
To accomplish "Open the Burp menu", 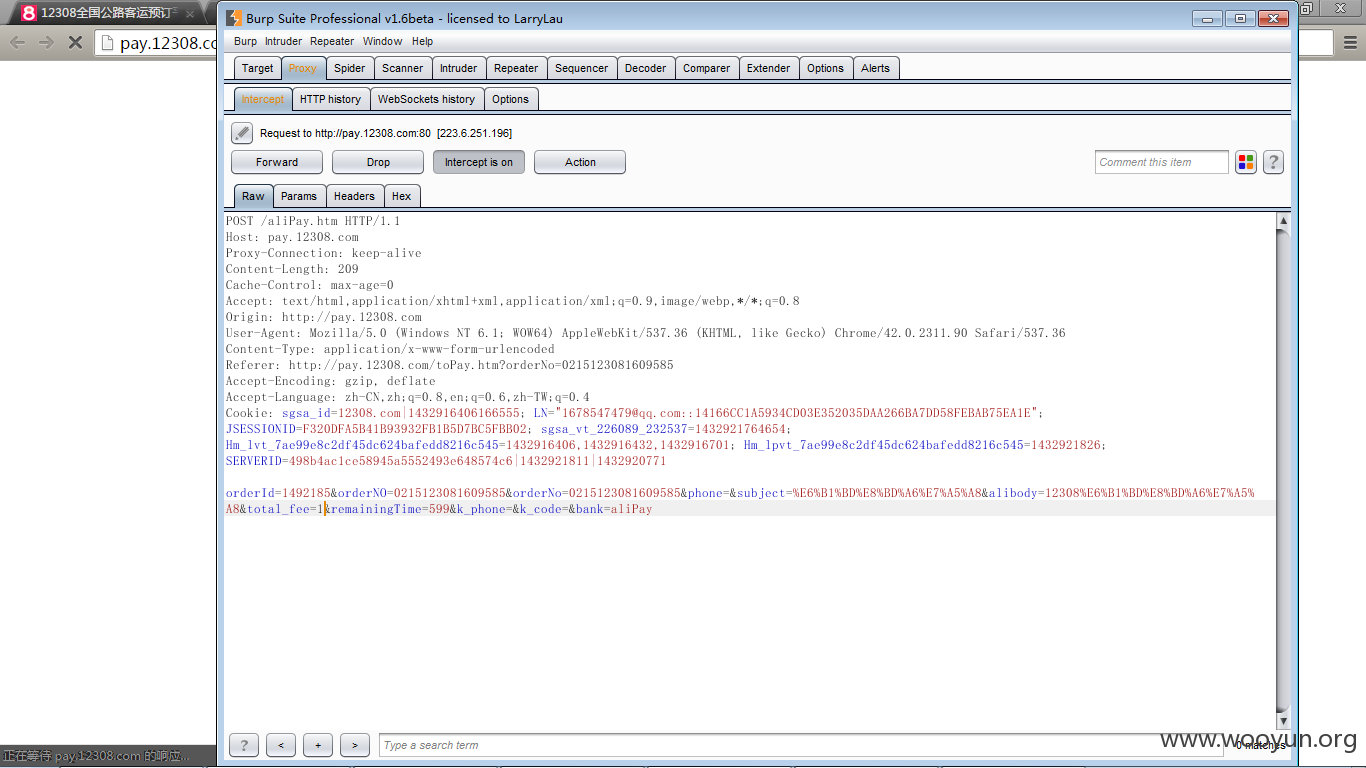I will click(x=245, y=41).
